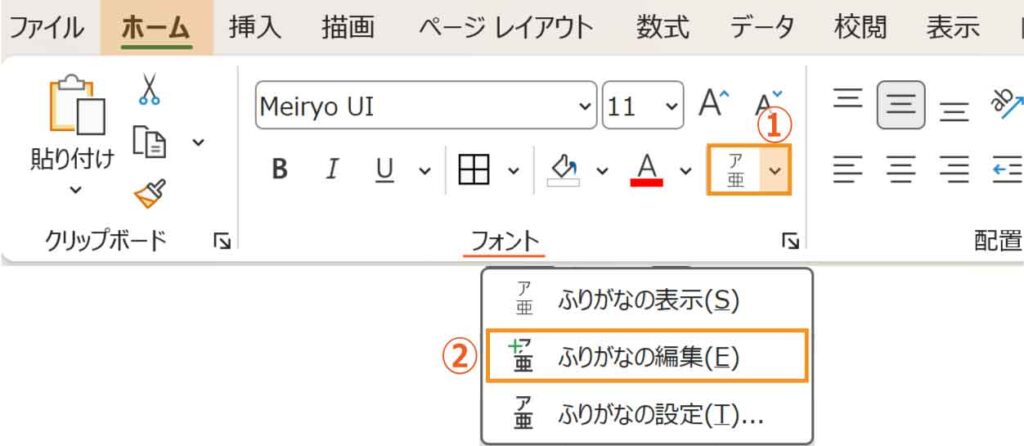Expand the Borders options arrow
1024x446 pixels.
click(514, 170)
